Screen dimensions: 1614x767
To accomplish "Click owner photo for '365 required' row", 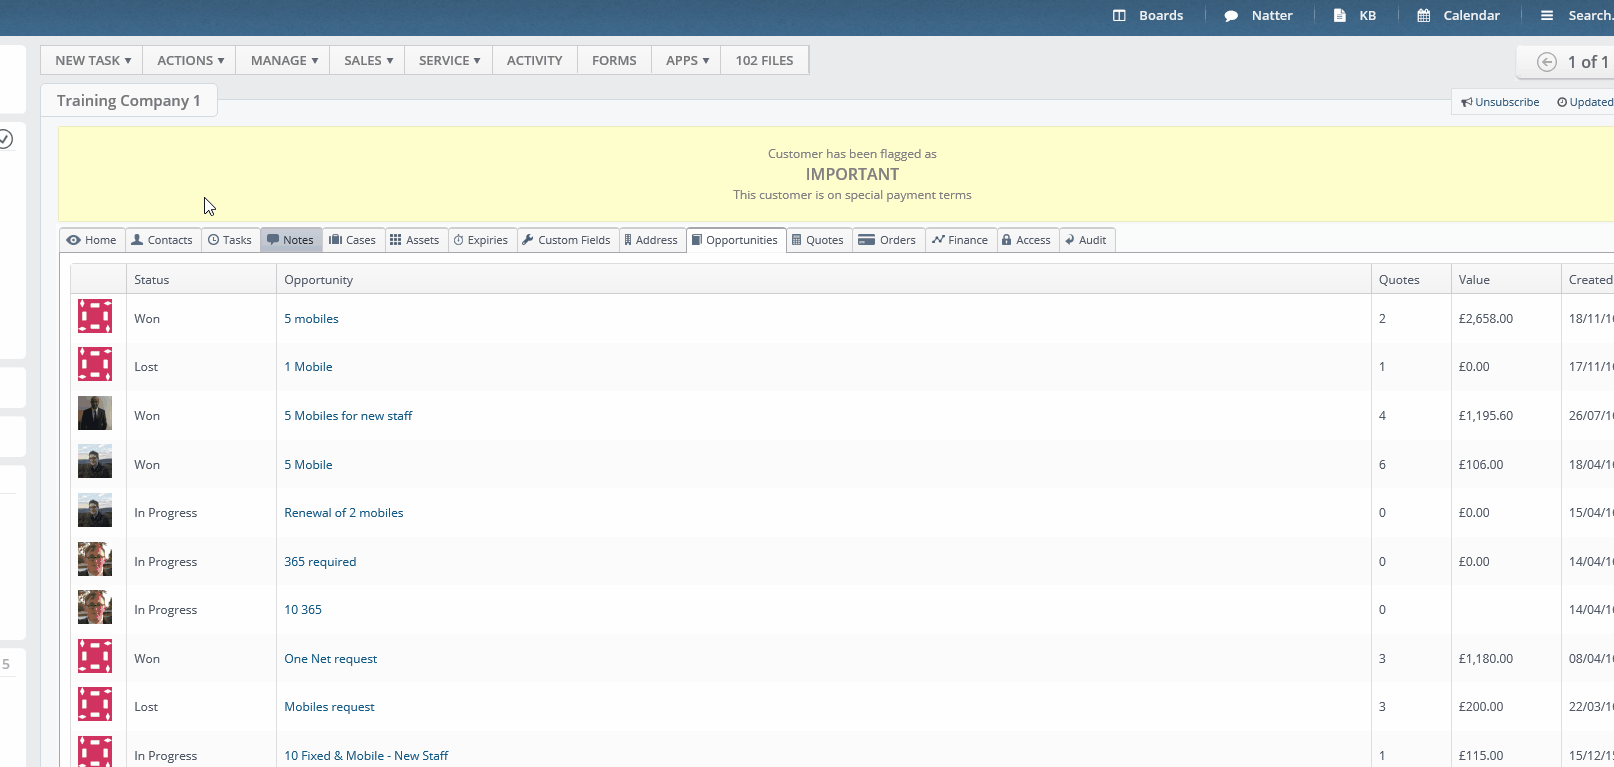I will [95, 559].
